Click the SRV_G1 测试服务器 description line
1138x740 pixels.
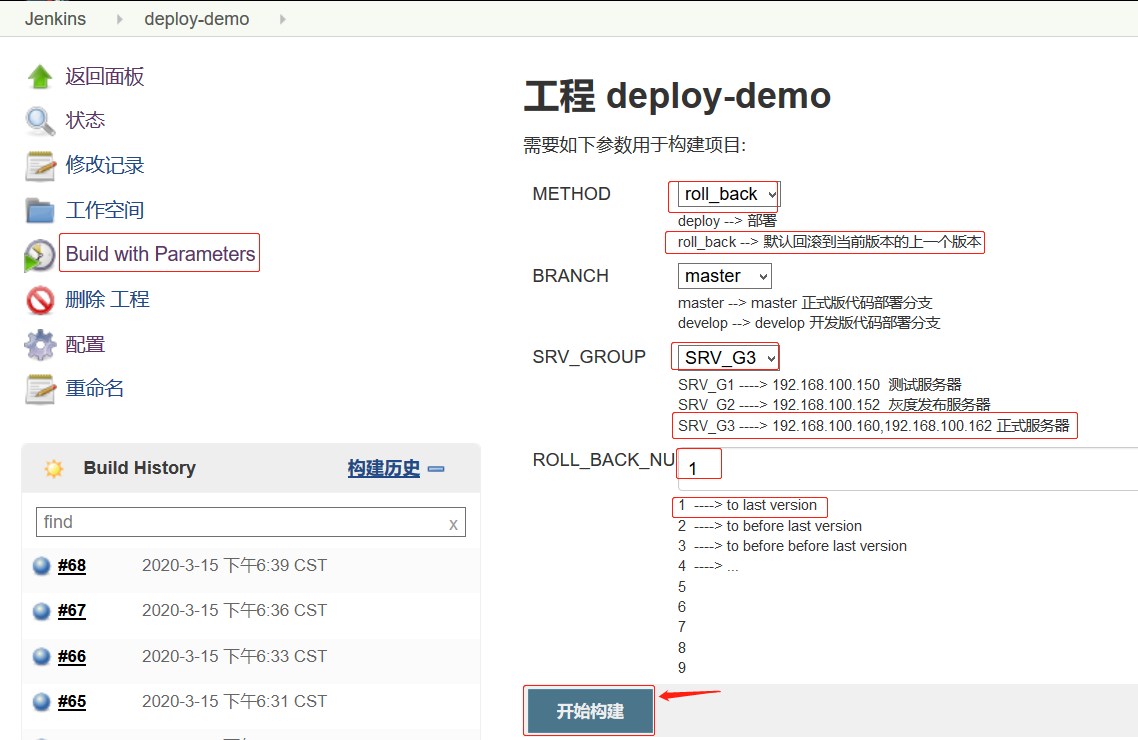click(819, 385)
